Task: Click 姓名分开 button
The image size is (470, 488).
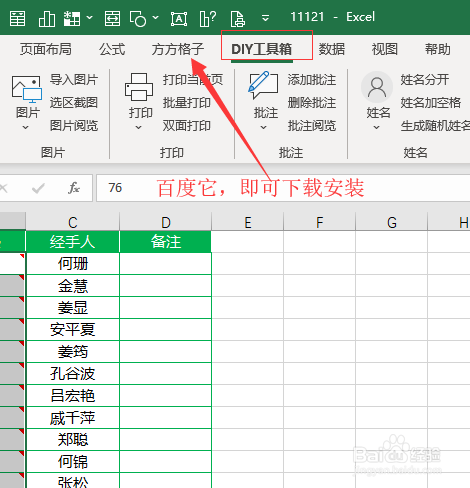Action: [x=425, y=80]
